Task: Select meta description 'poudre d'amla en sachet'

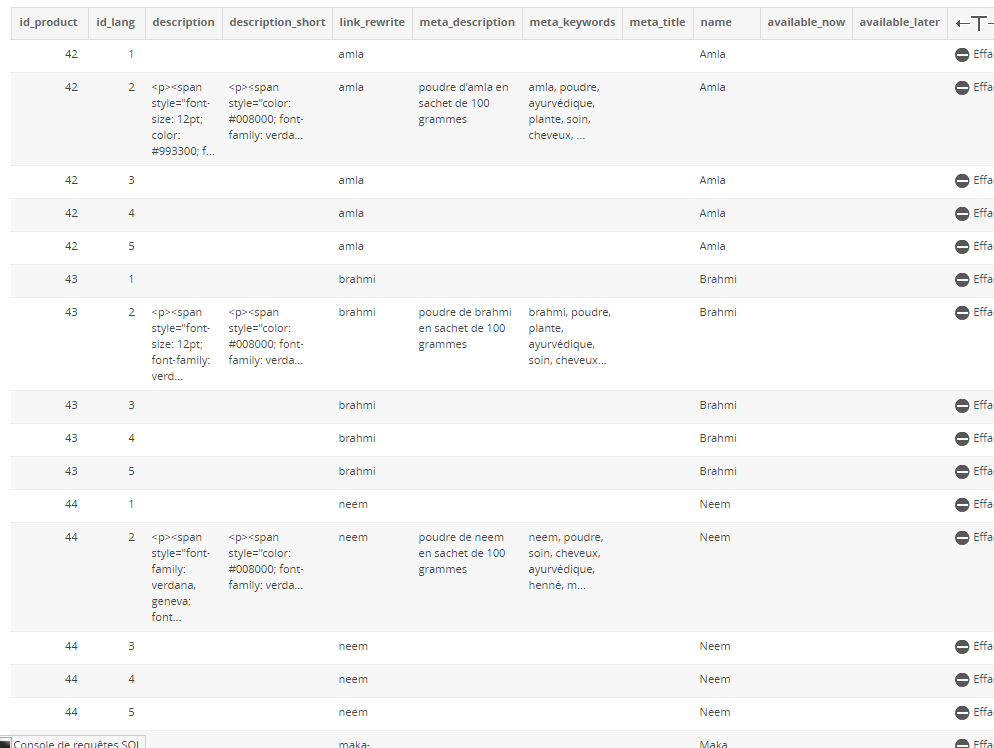Action: tap(463, 103)
